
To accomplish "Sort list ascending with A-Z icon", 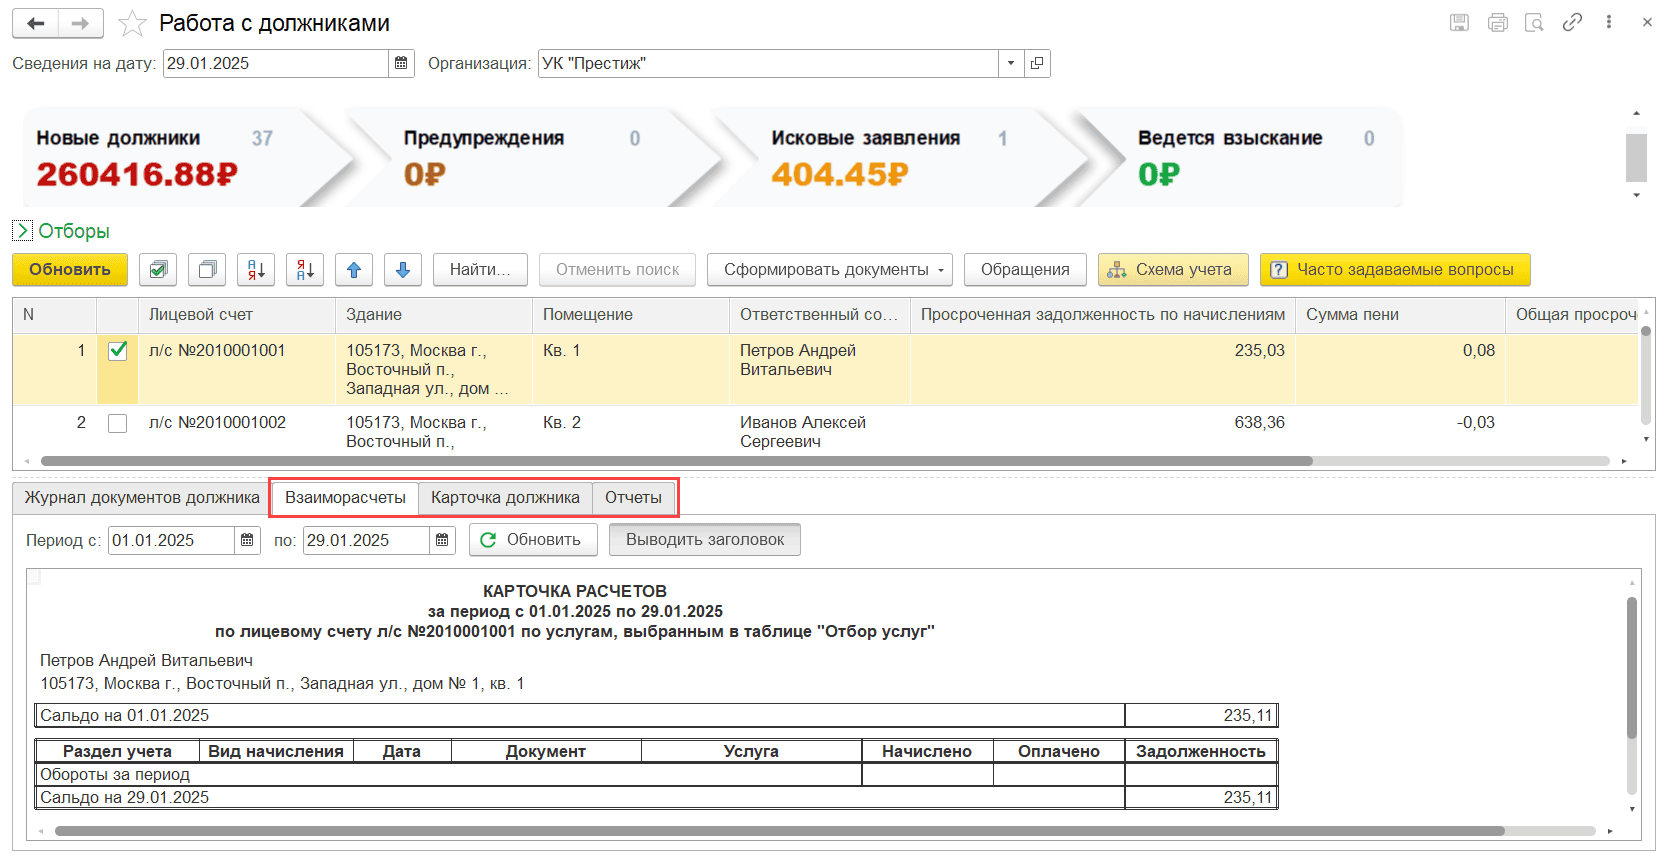I will (x=256, y=270).
